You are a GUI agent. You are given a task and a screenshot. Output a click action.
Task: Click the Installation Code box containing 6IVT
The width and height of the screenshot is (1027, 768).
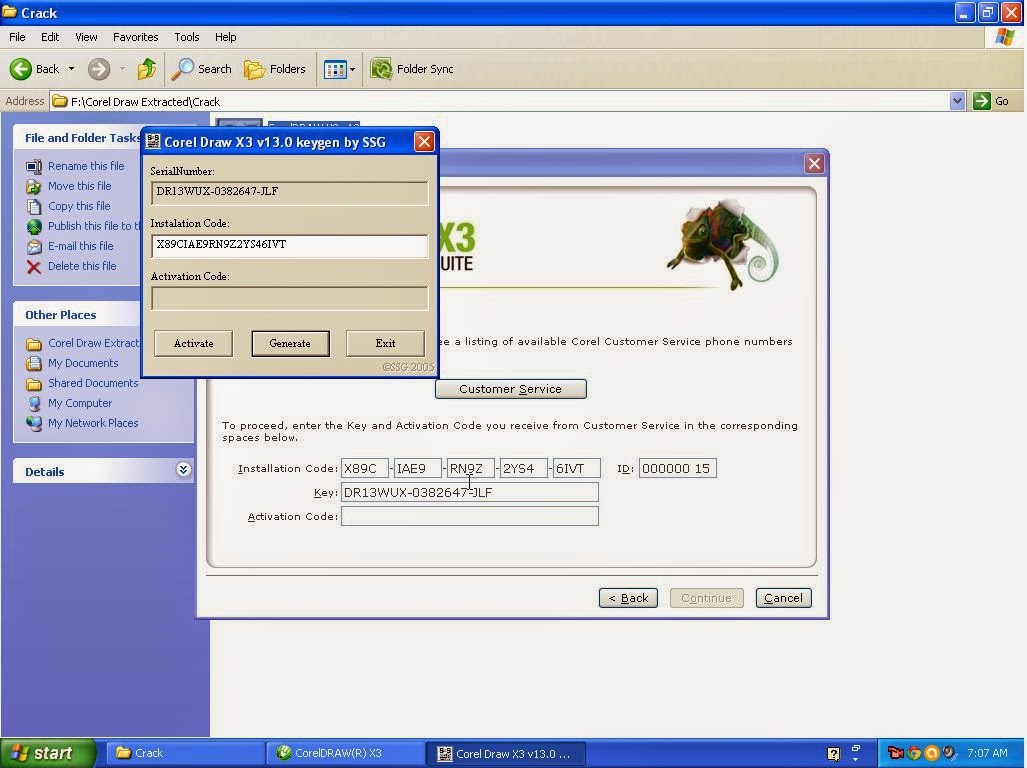click(x=577, y=469)
